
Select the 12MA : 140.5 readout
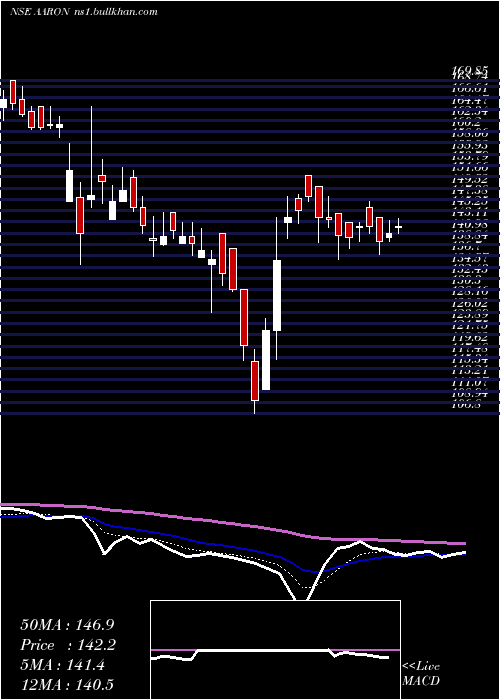click(68, 685)
